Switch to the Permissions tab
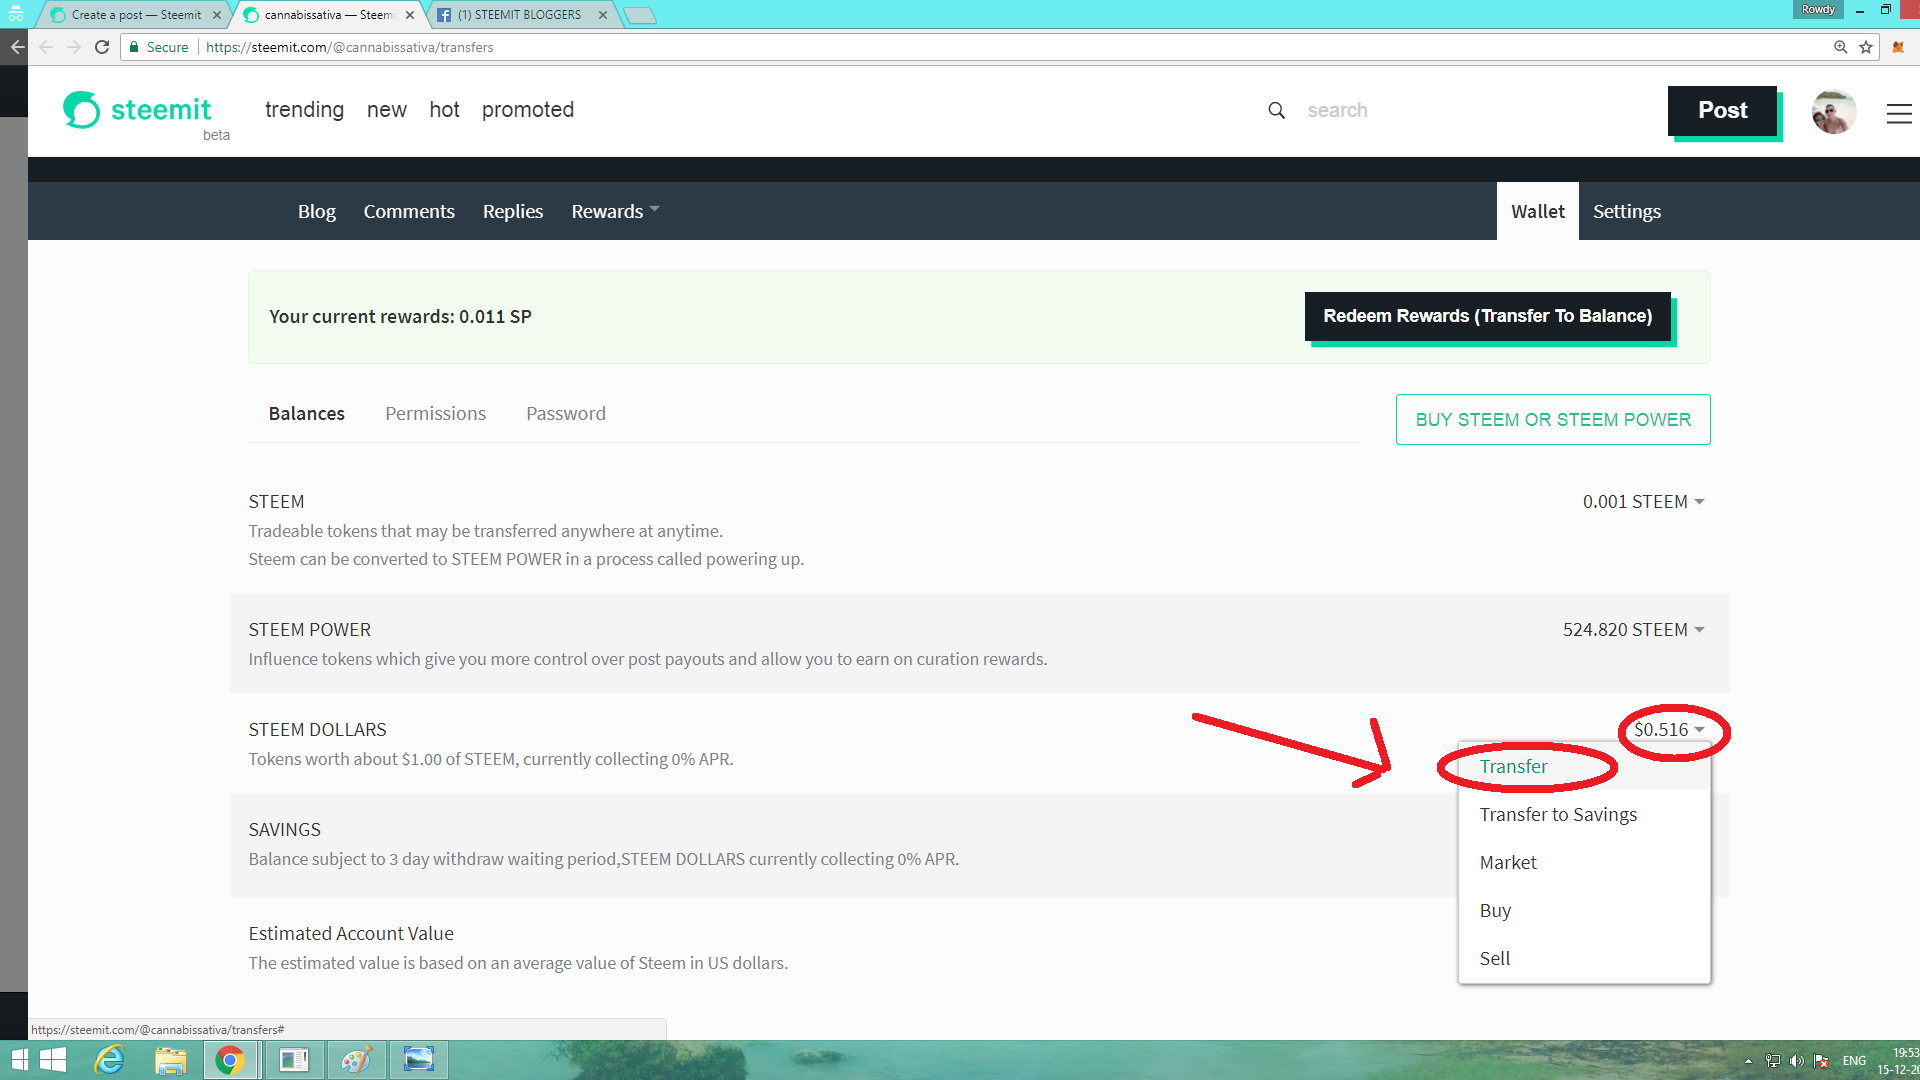Viewport: 1920px width, 1080px height. [435, 414]
